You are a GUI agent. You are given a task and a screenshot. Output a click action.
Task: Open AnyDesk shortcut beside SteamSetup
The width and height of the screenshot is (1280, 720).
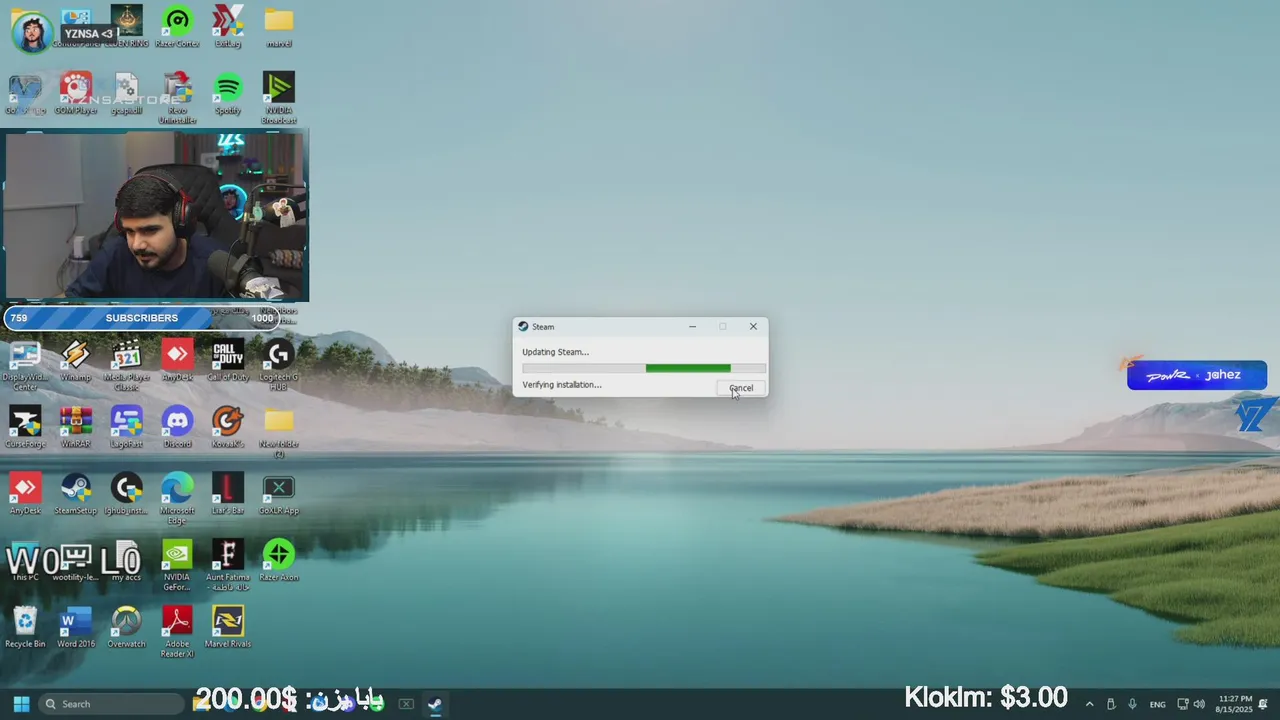point(25,494)
